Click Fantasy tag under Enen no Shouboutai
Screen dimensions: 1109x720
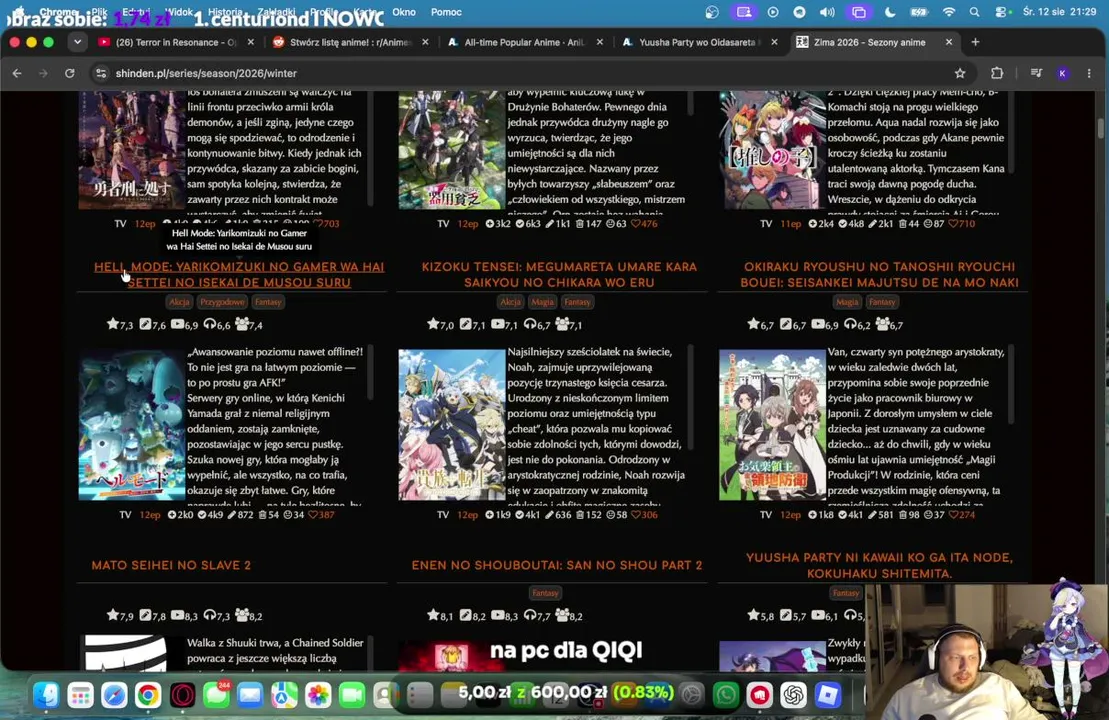tap(545, 593)
